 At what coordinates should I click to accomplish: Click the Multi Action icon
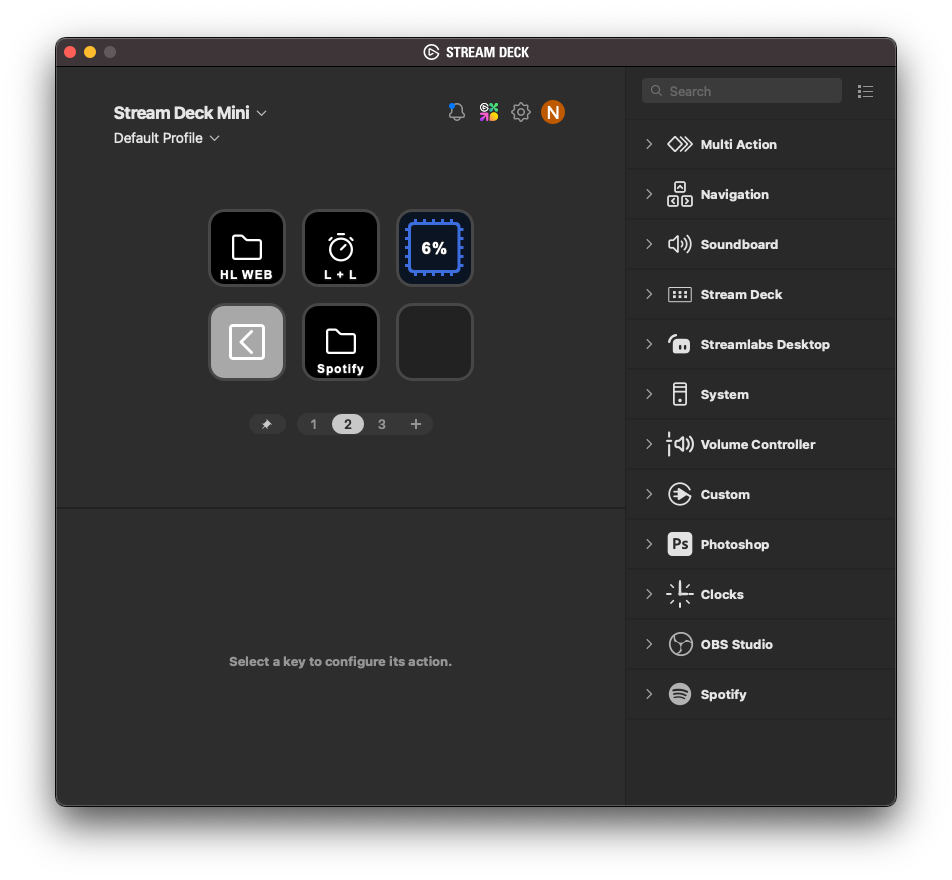click(680, 145)
